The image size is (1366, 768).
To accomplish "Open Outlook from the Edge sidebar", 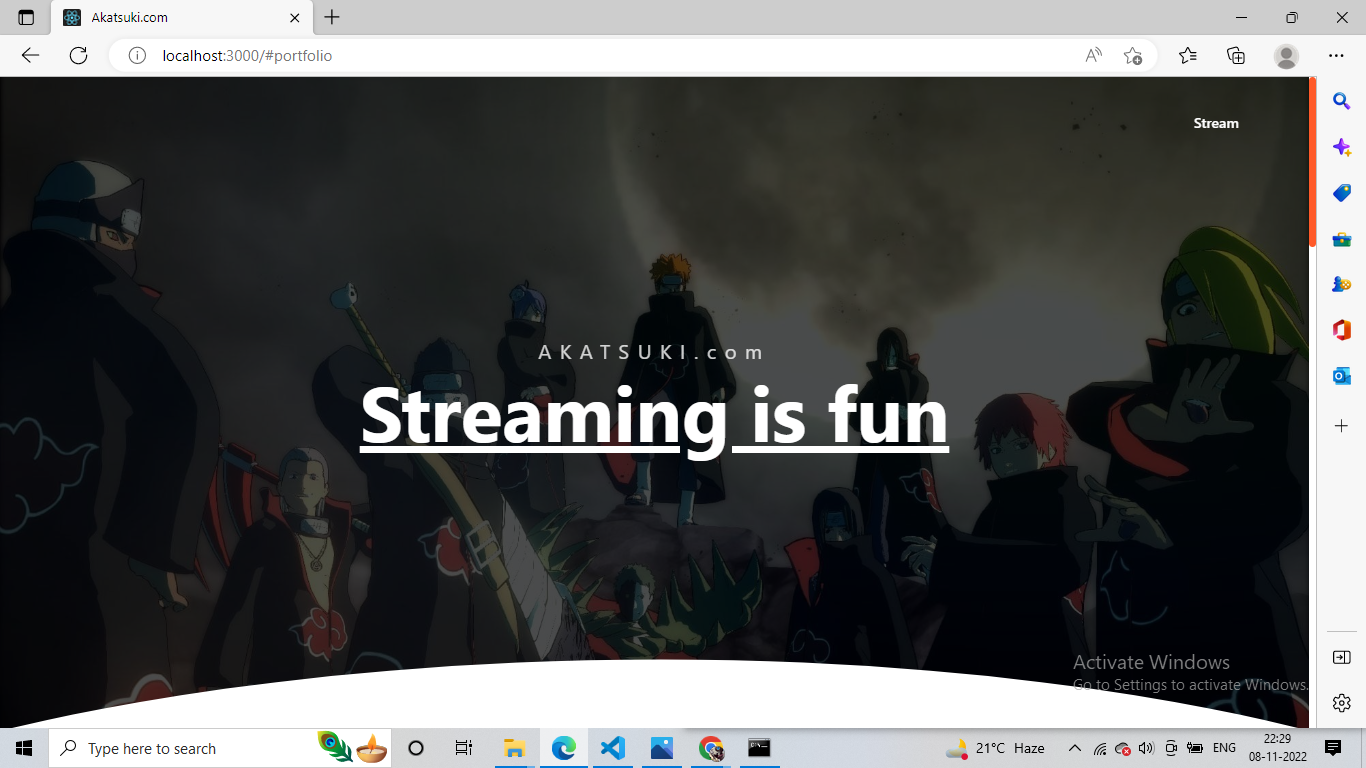I will [1342, 375].
